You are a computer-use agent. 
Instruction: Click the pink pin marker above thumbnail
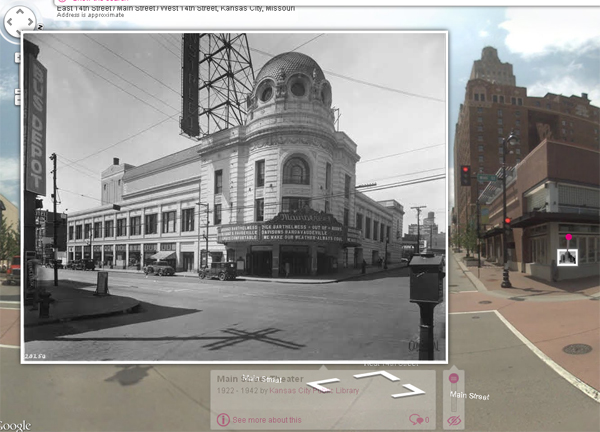pyautogui.click(x=569, y=237)
